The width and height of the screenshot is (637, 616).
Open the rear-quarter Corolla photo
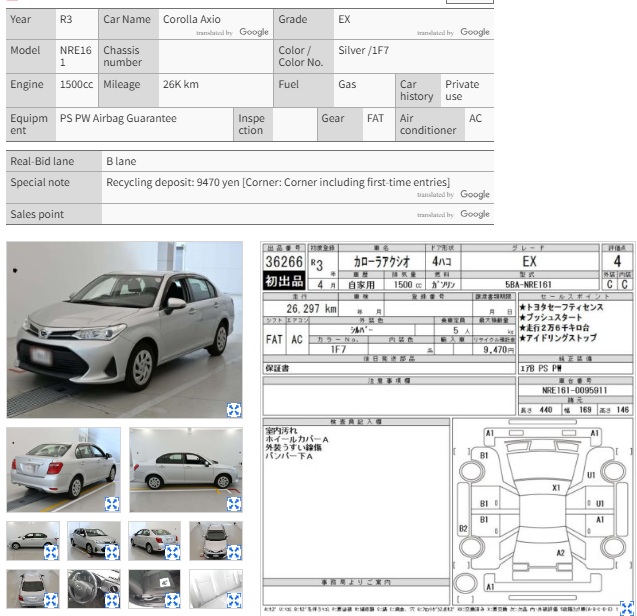coord(63,469)
